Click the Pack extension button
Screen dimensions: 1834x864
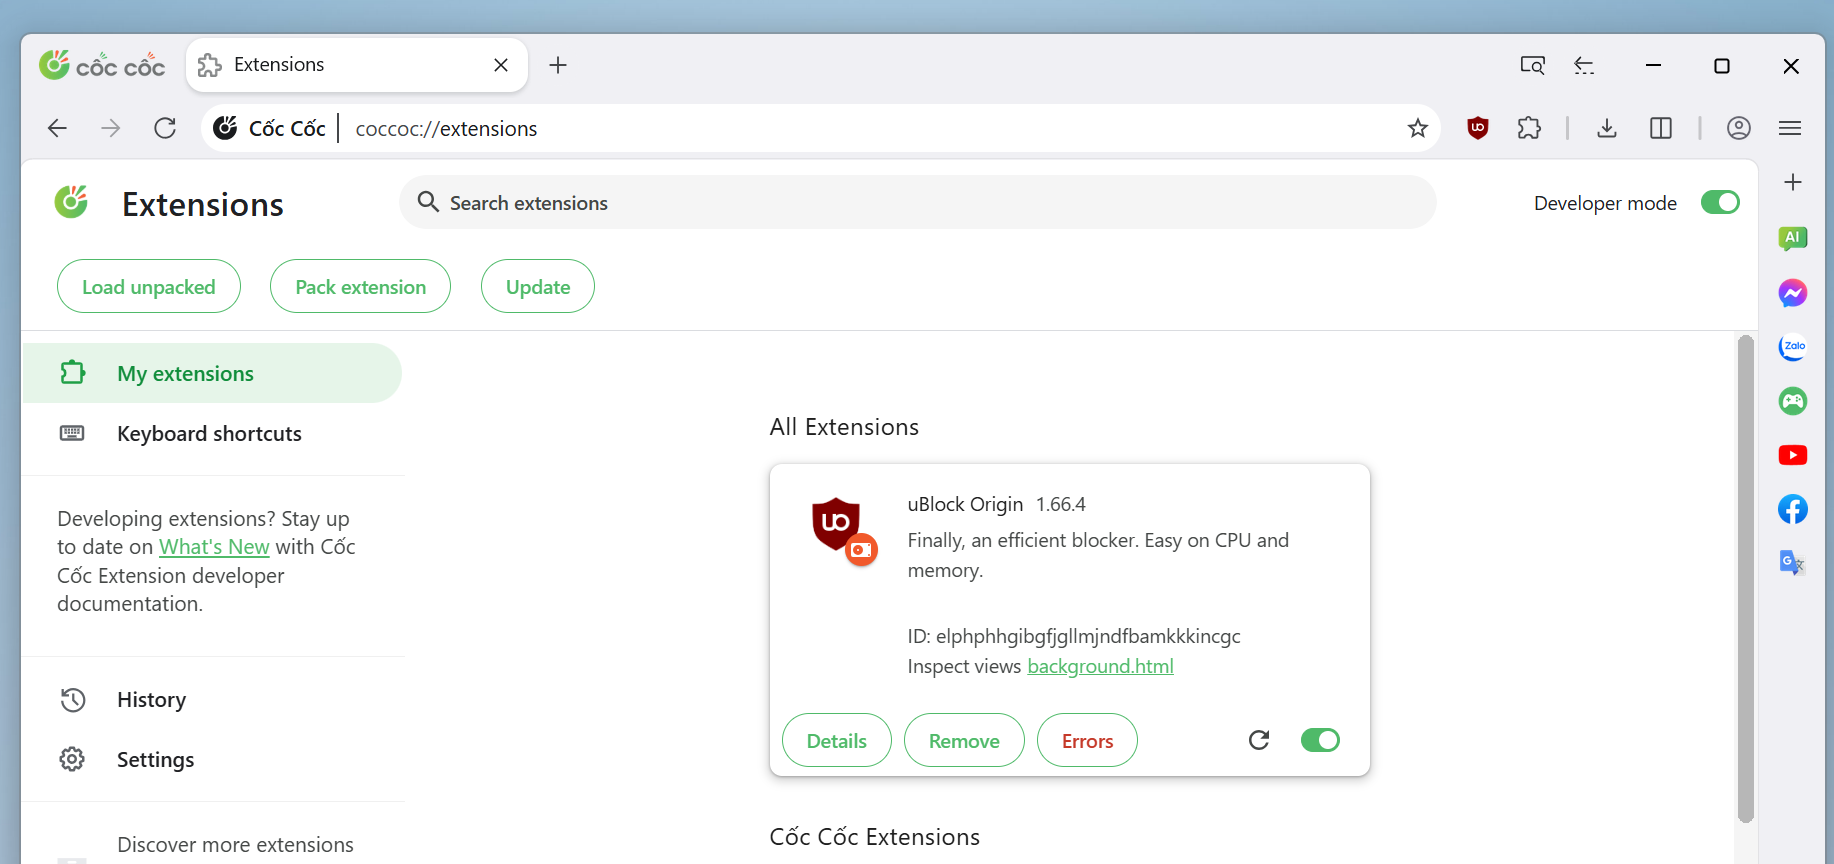(x=360, y=287)
